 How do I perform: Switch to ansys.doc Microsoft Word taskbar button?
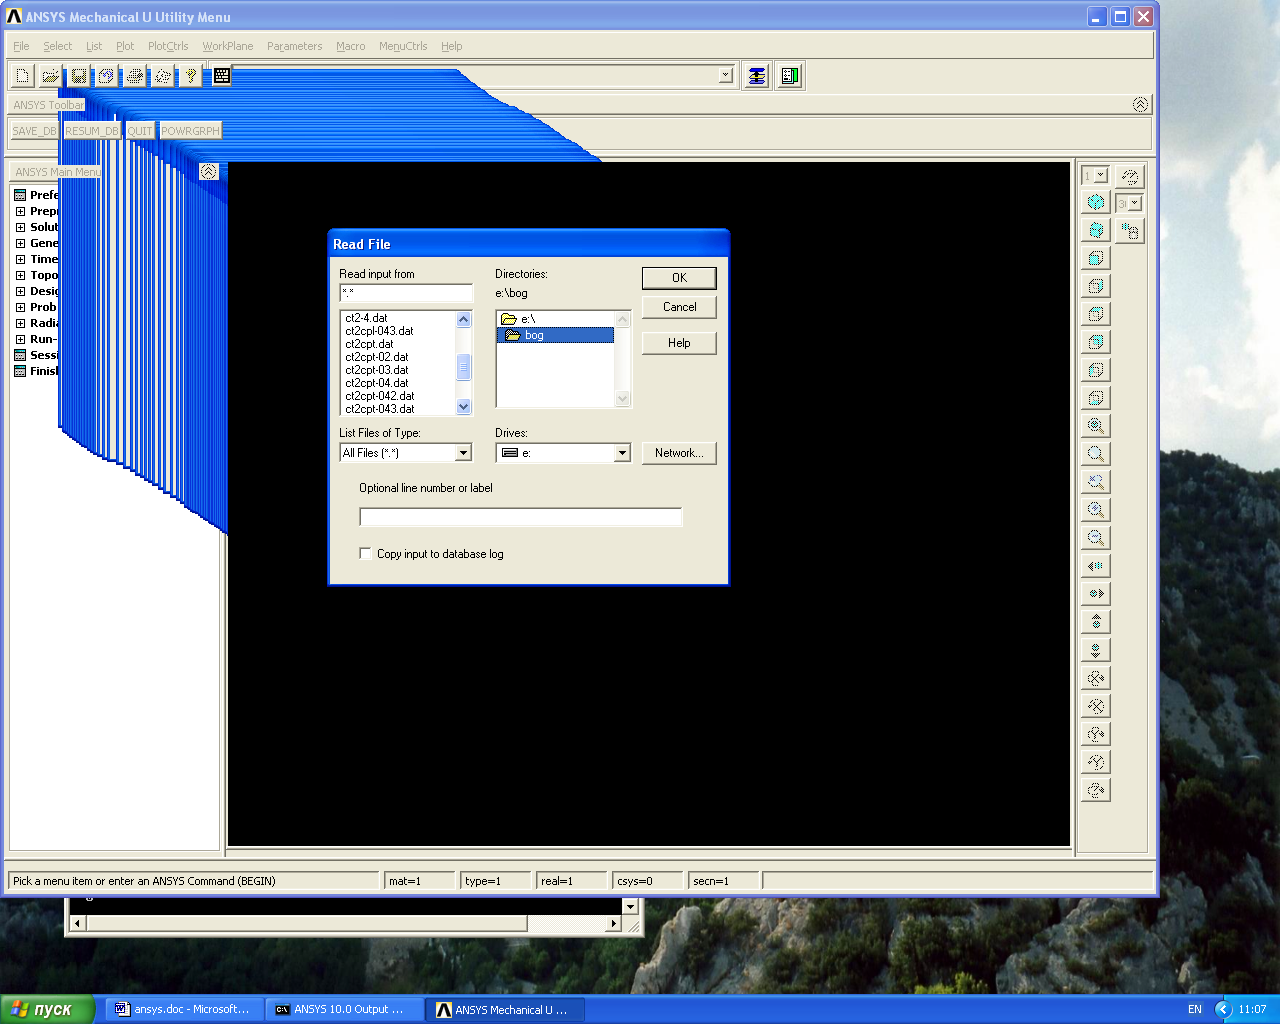[184, 1010]
